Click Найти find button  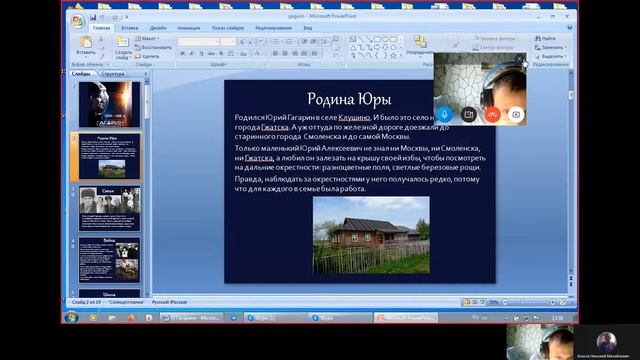click(545, 38)
